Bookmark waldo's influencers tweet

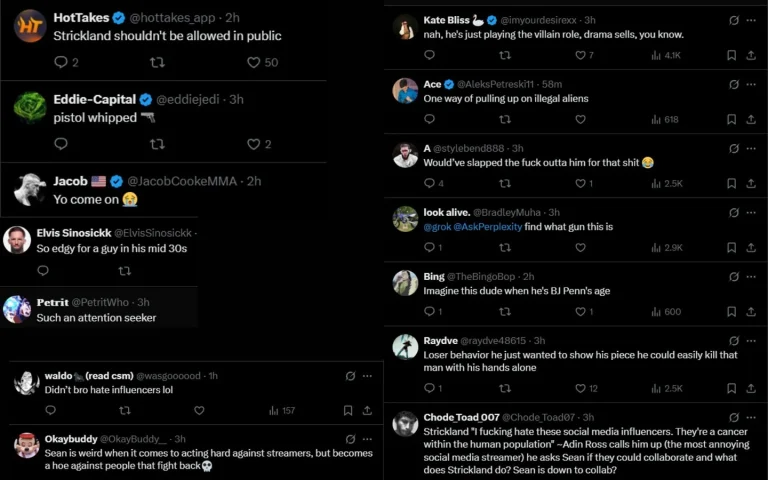click(x=348, y=410)
